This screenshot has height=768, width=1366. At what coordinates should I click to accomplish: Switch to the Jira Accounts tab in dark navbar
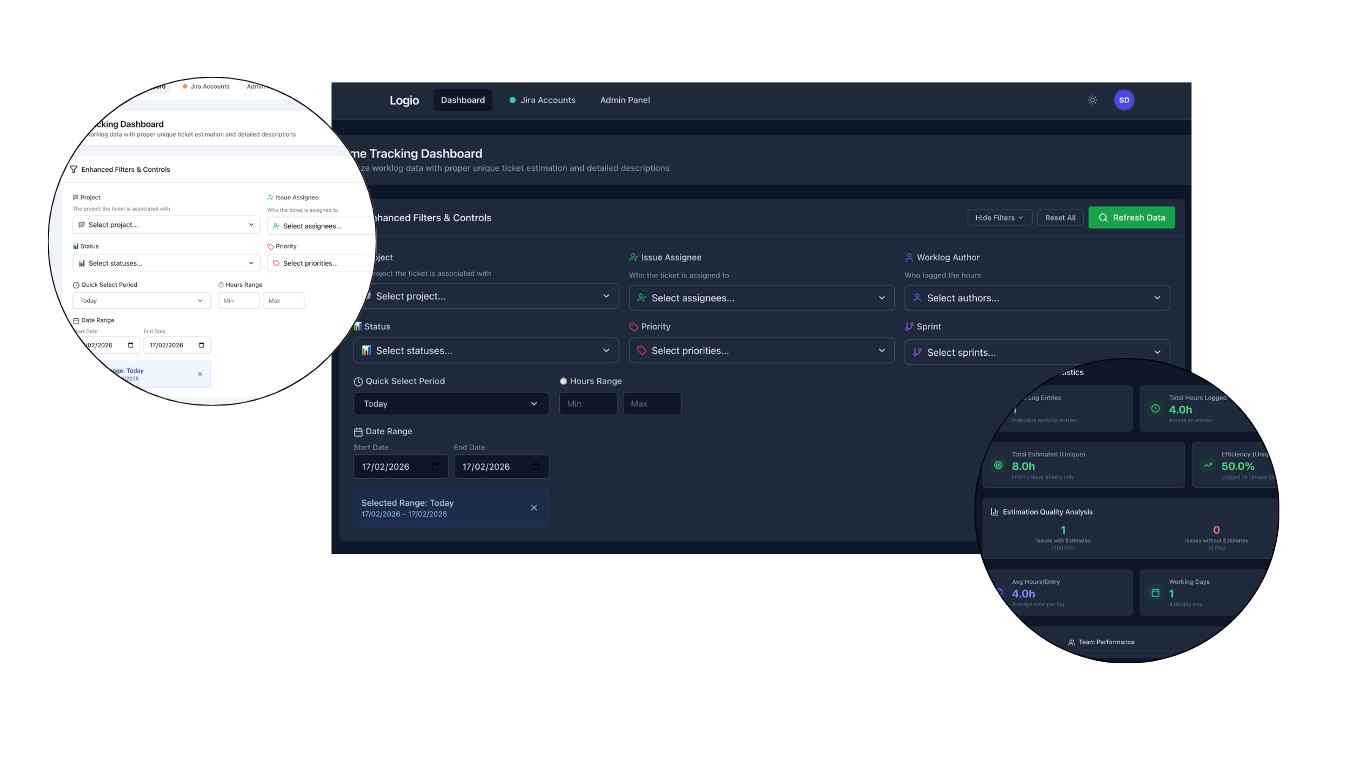542,100
